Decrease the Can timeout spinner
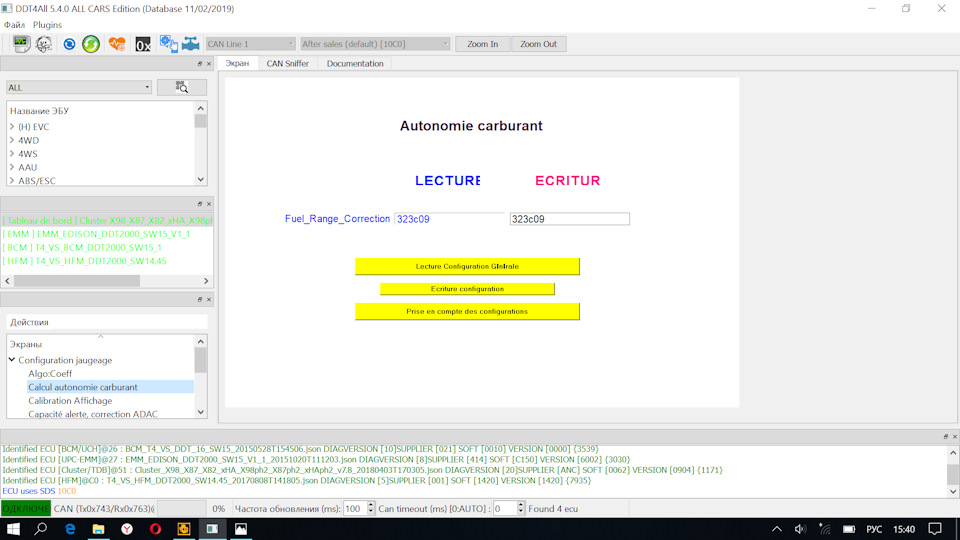 coord(520,512)
